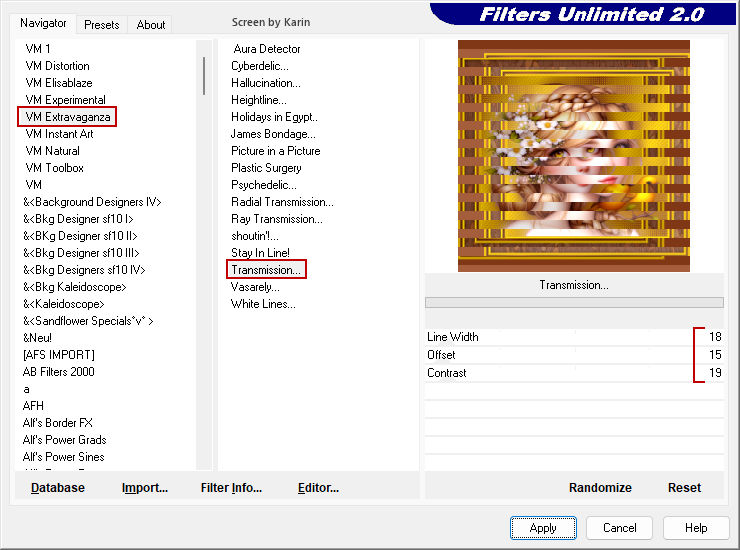Open the About tab

151,25
